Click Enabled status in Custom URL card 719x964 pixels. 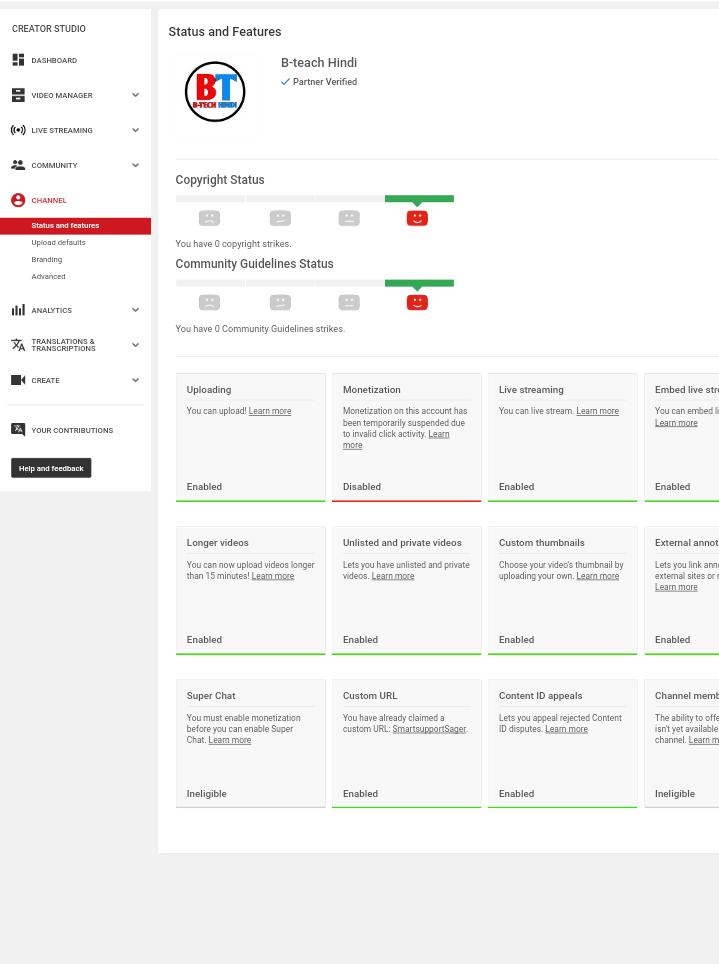click(360, 794)
